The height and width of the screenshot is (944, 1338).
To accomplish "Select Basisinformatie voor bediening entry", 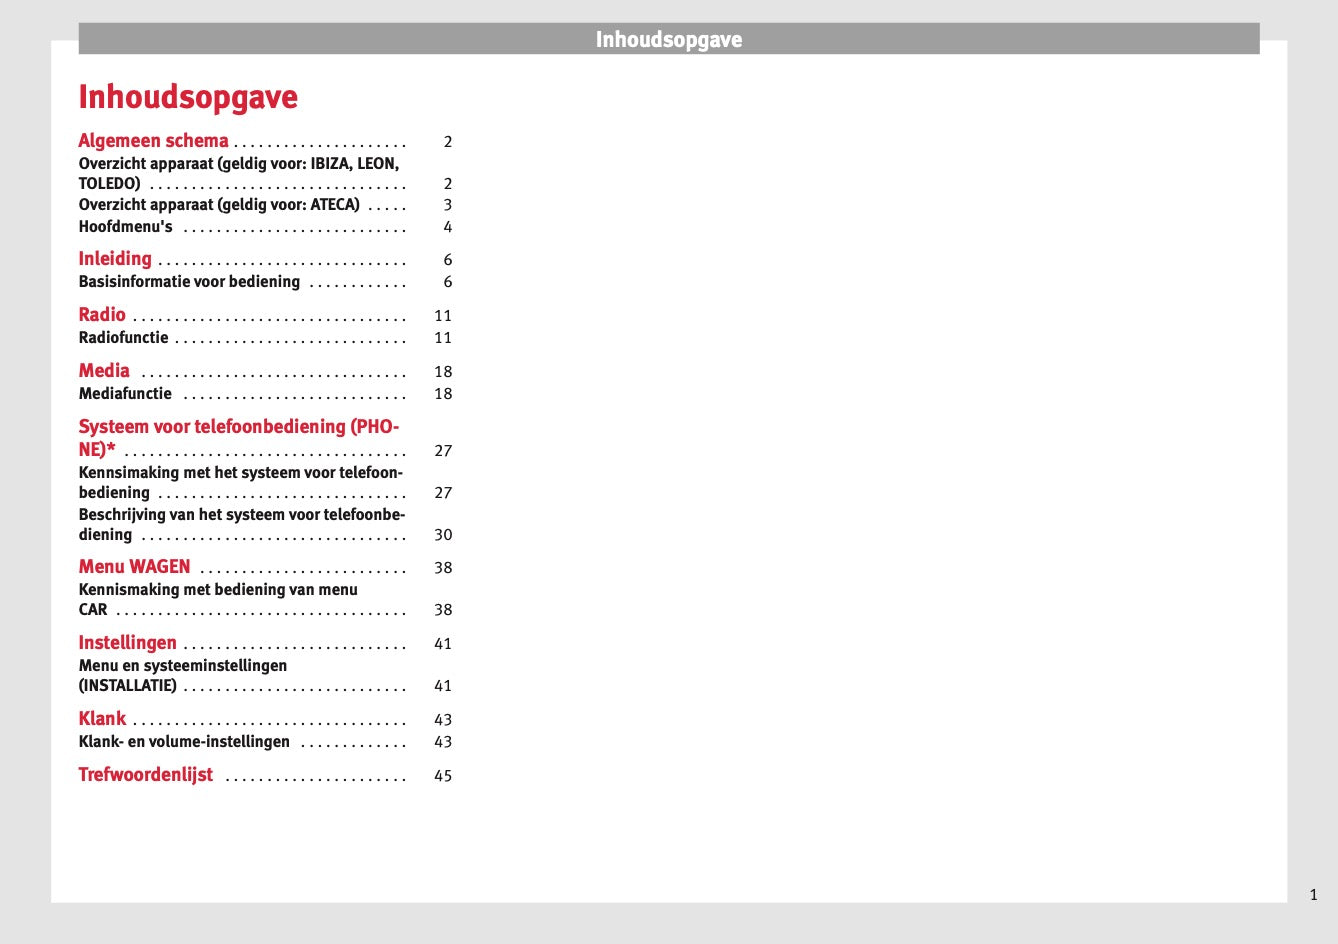I will pos(189,282).
